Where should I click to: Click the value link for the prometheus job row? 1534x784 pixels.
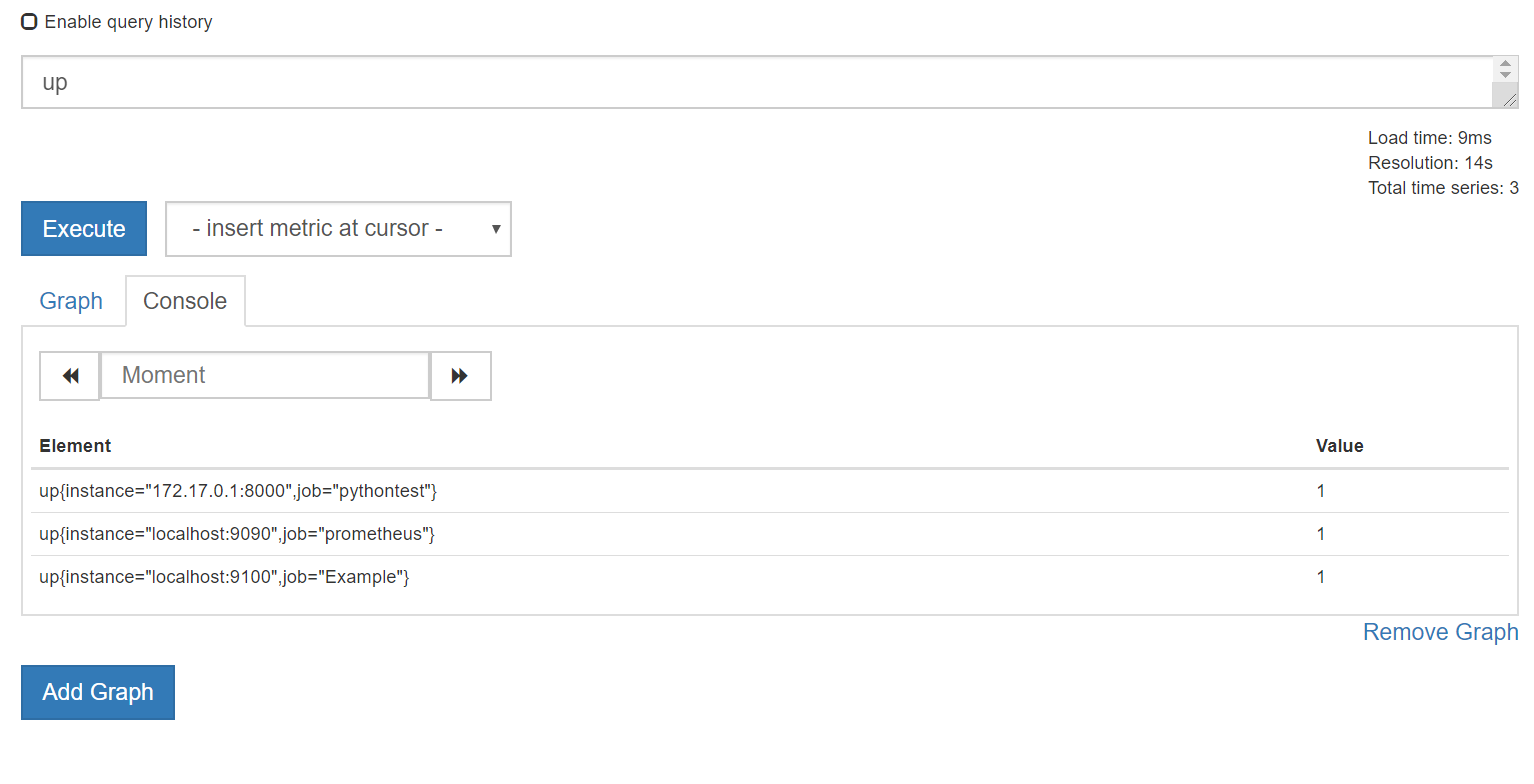(x=1320, y=534)
